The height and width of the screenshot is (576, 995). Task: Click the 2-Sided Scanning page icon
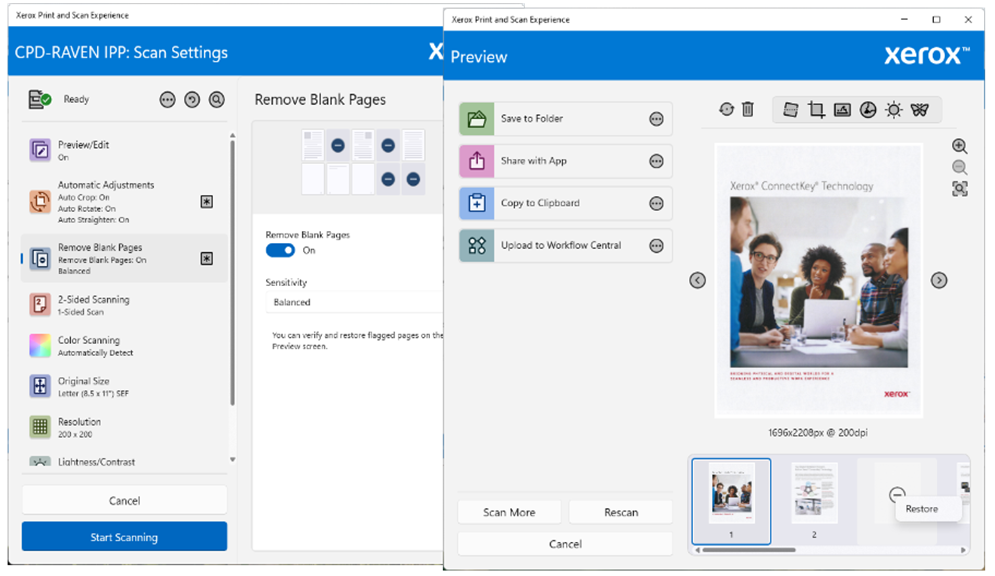click(x=40, y=304)
